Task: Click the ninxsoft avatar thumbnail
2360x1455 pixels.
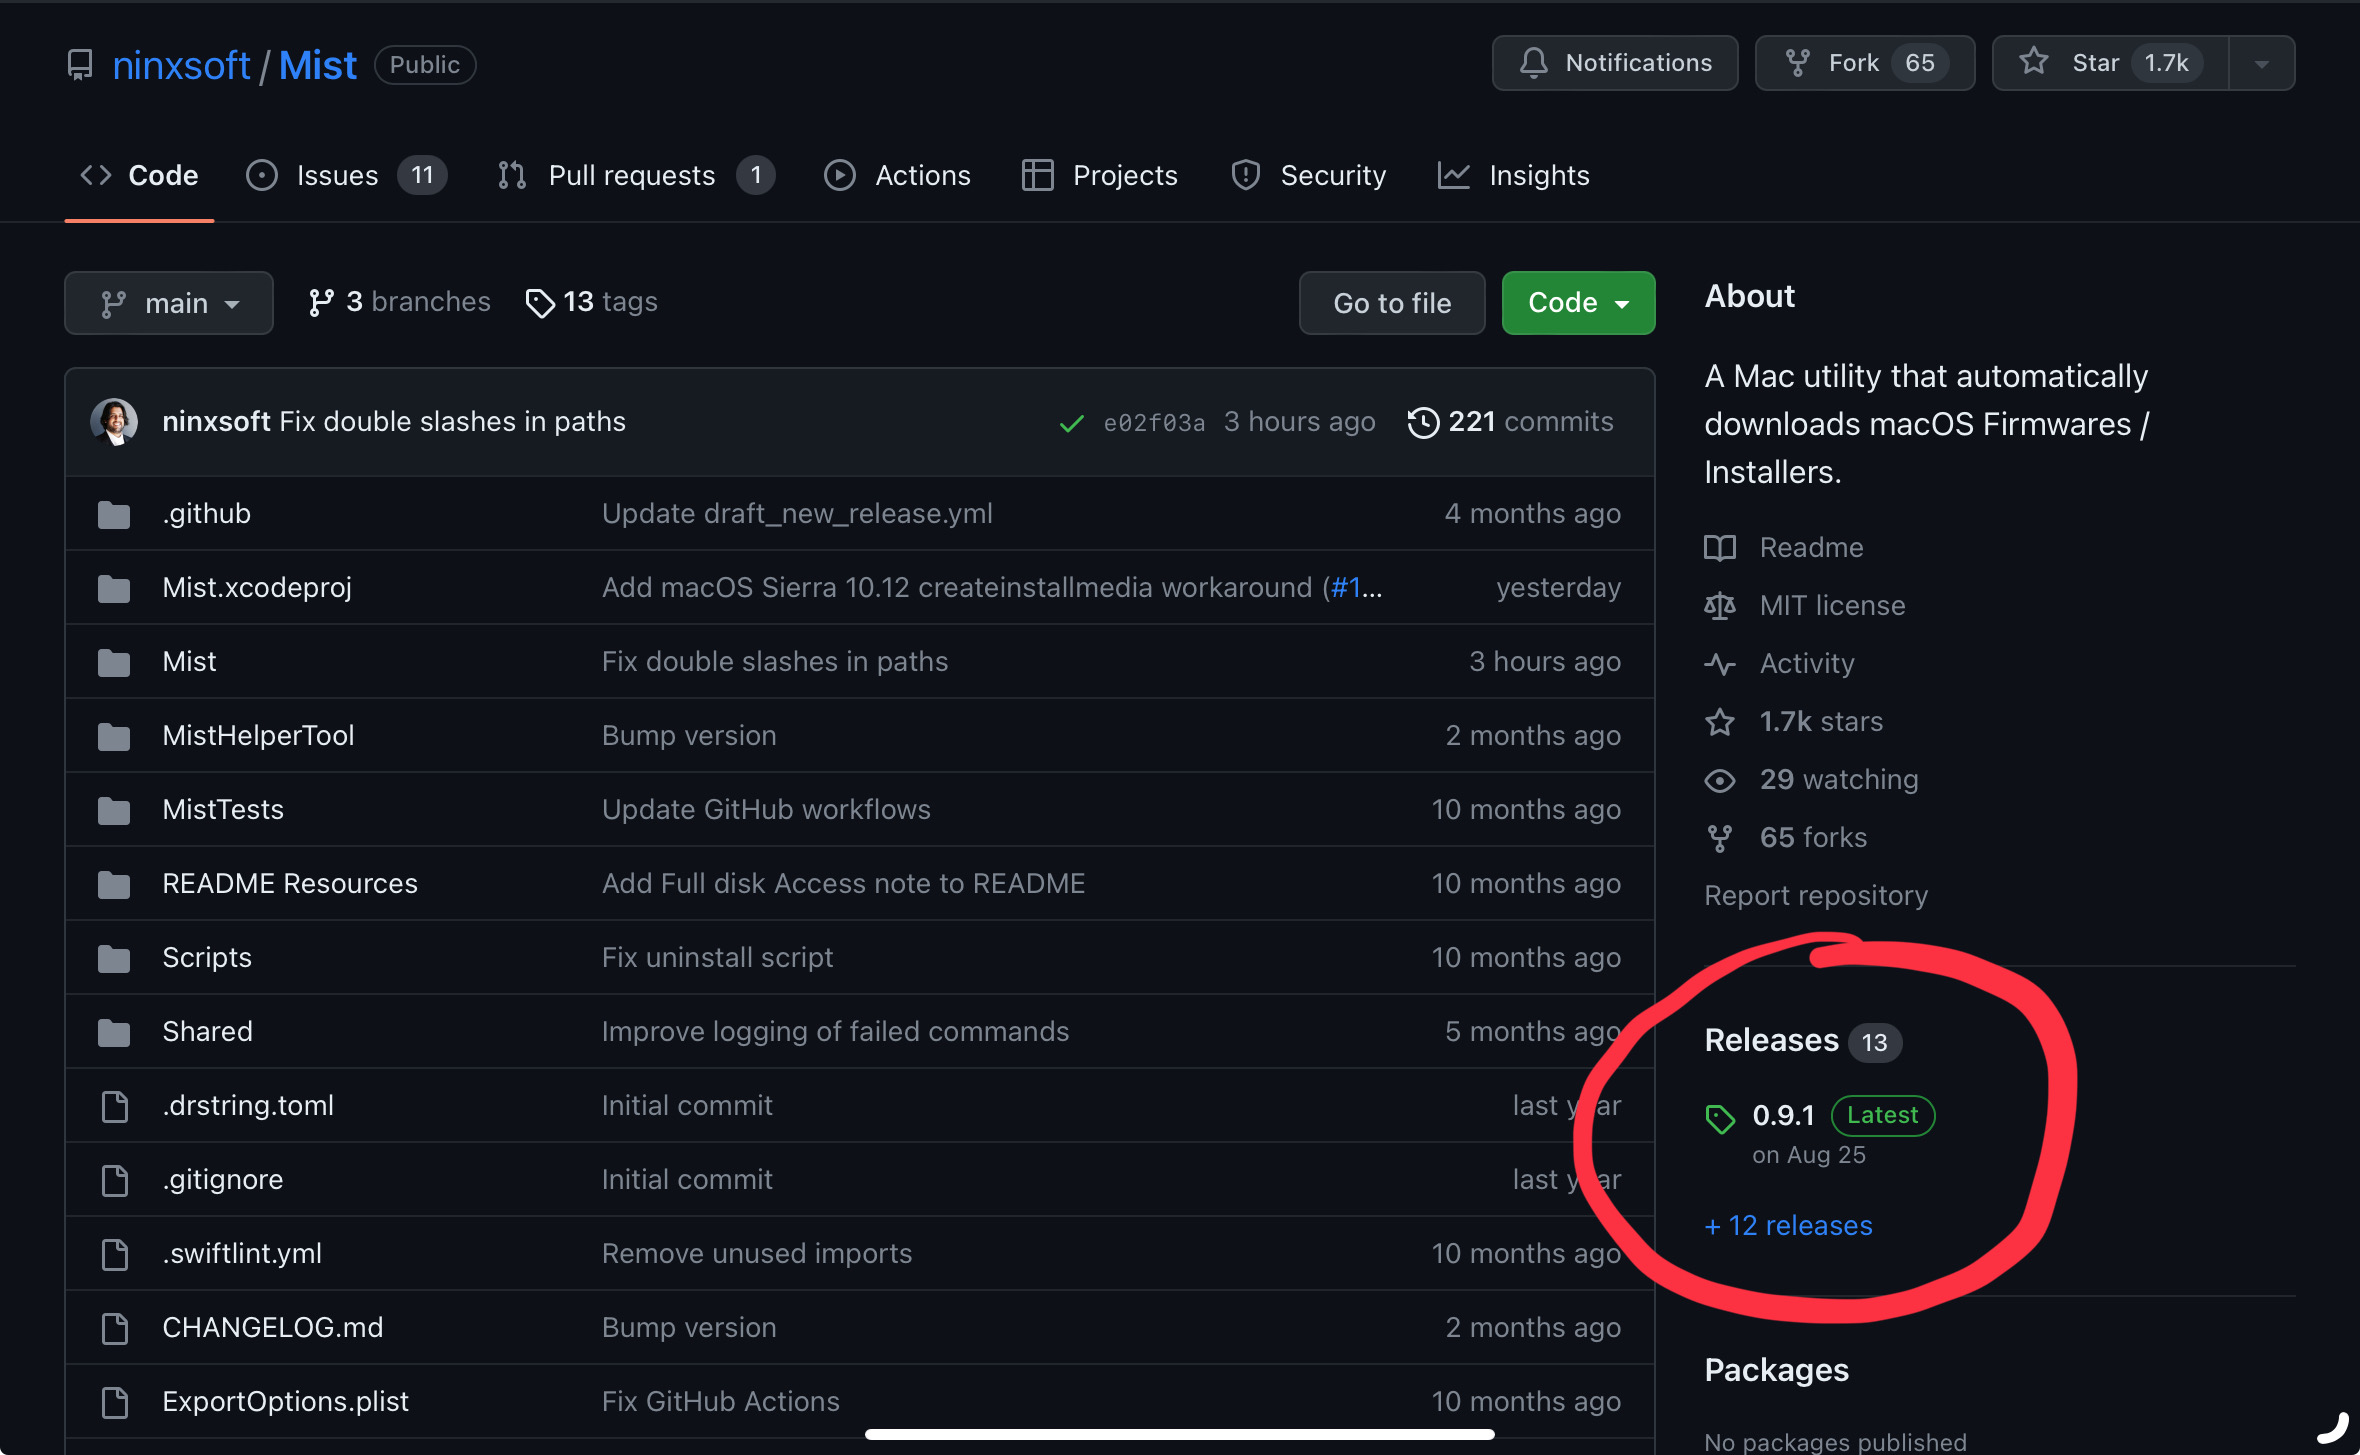Action: tap(114, 421)
